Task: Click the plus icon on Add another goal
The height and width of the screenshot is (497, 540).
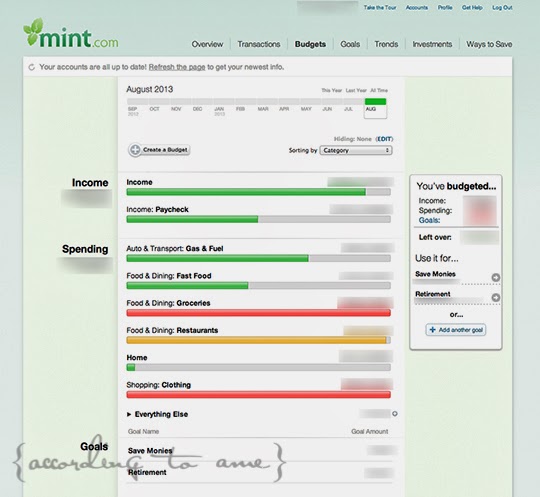Action: [x=433, y=330]
